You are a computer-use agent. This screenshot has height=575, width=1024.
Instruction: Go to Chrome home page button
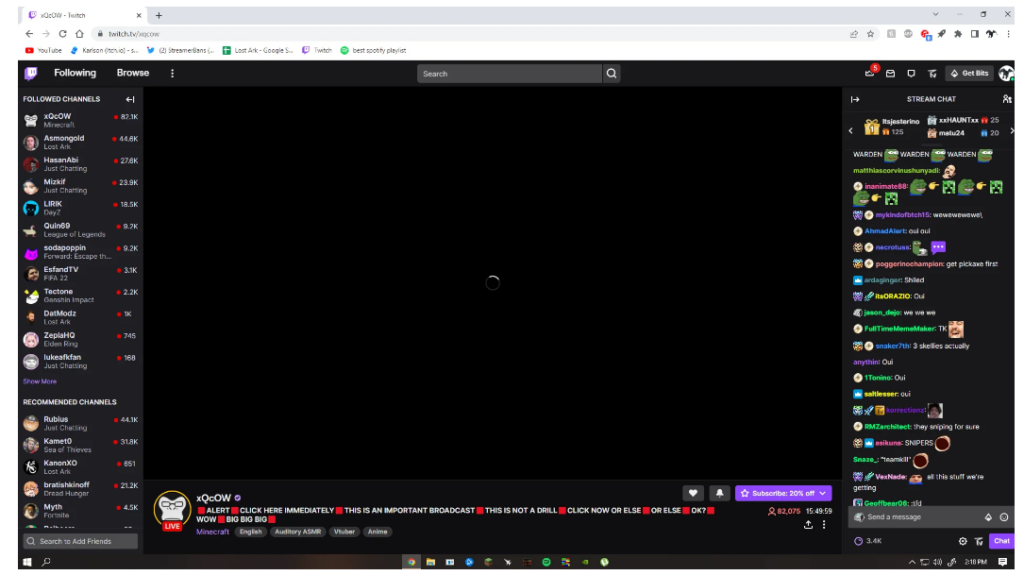(79, 34)
